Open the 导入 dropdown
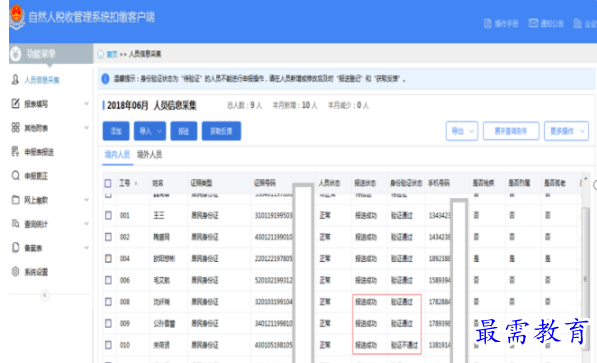 pos(150,131)
